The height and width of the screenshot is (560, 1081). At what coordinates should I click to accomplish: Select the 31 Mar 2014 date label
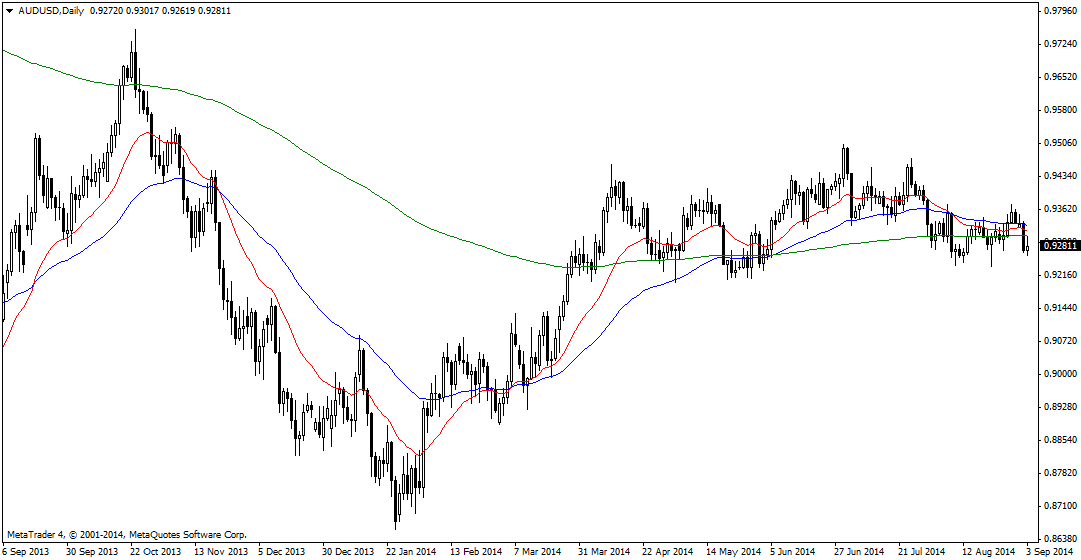pos(605,551)
